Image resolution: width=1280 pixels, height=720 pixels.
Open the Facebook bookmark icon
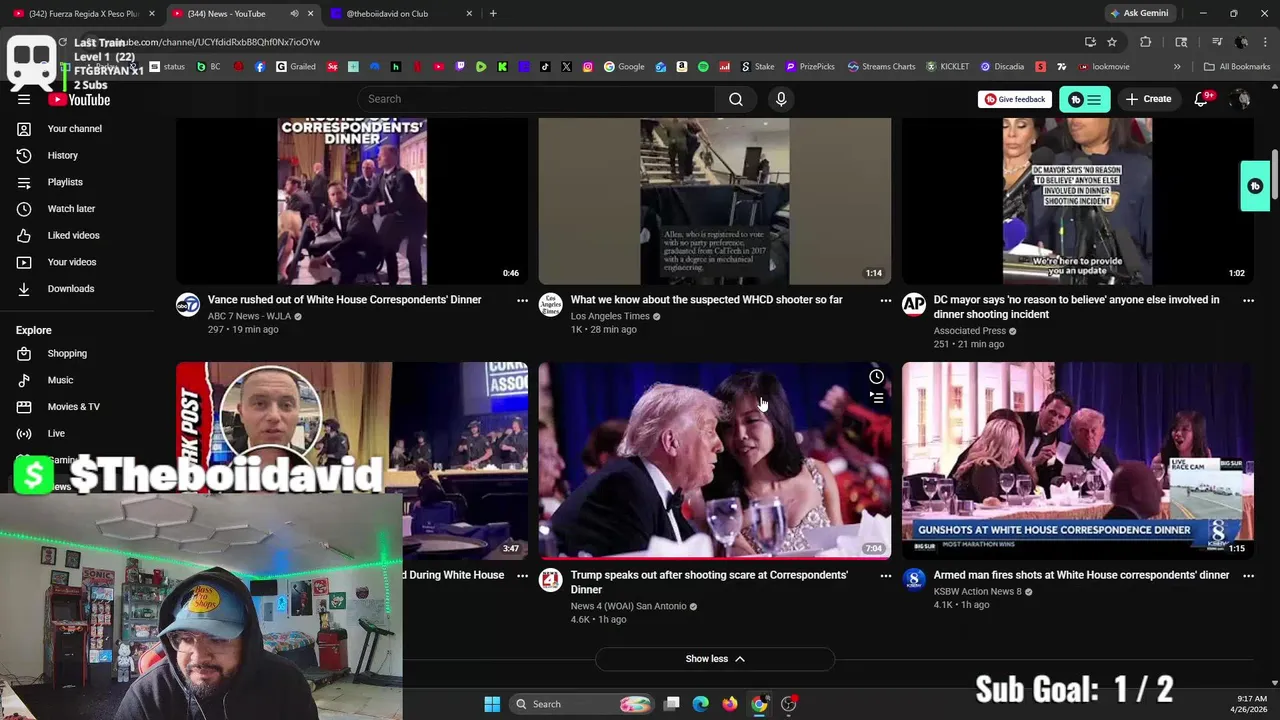260,67
